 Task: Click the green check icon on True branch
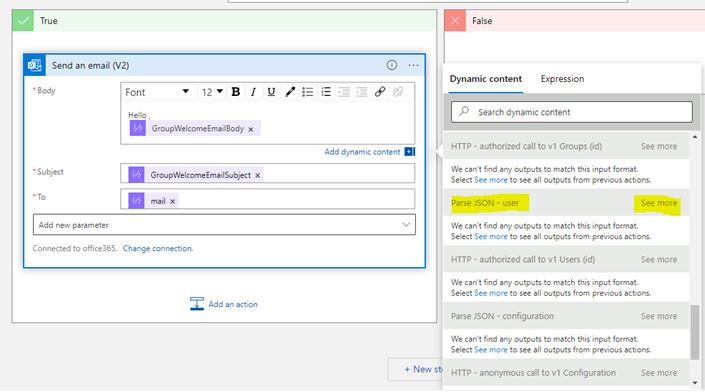pyautogui.click(x=23, y=21)
